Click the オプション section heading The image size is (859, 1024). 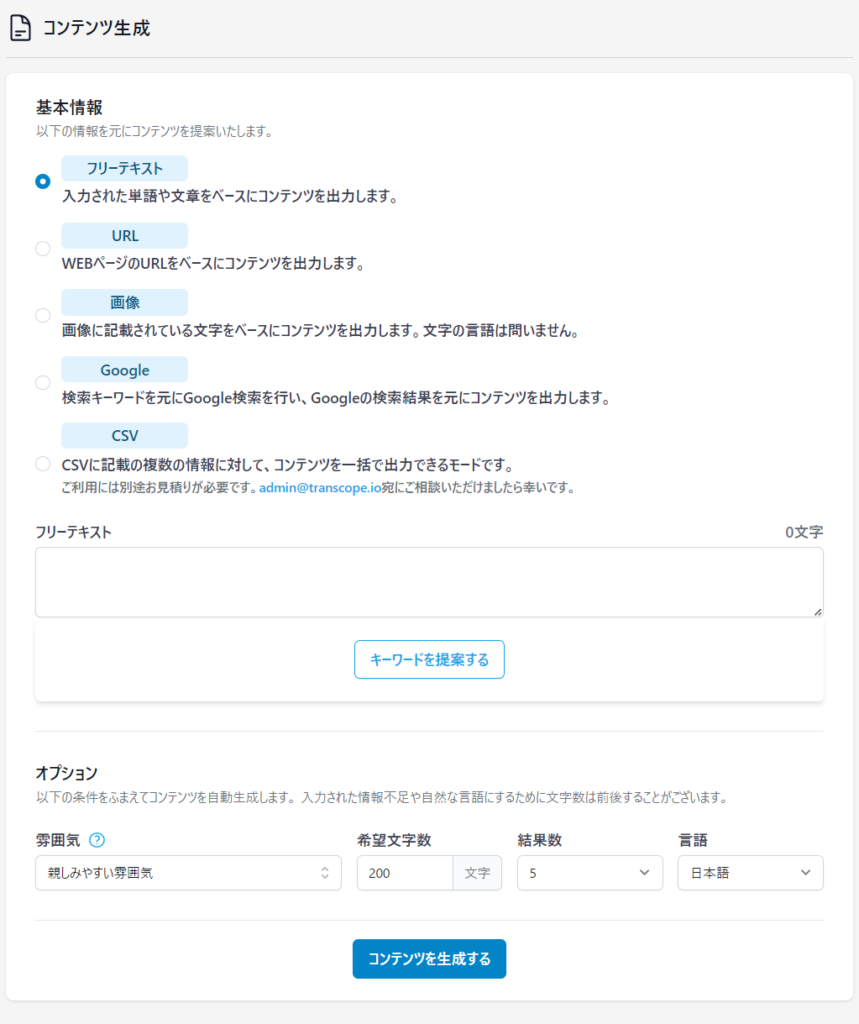67,773
